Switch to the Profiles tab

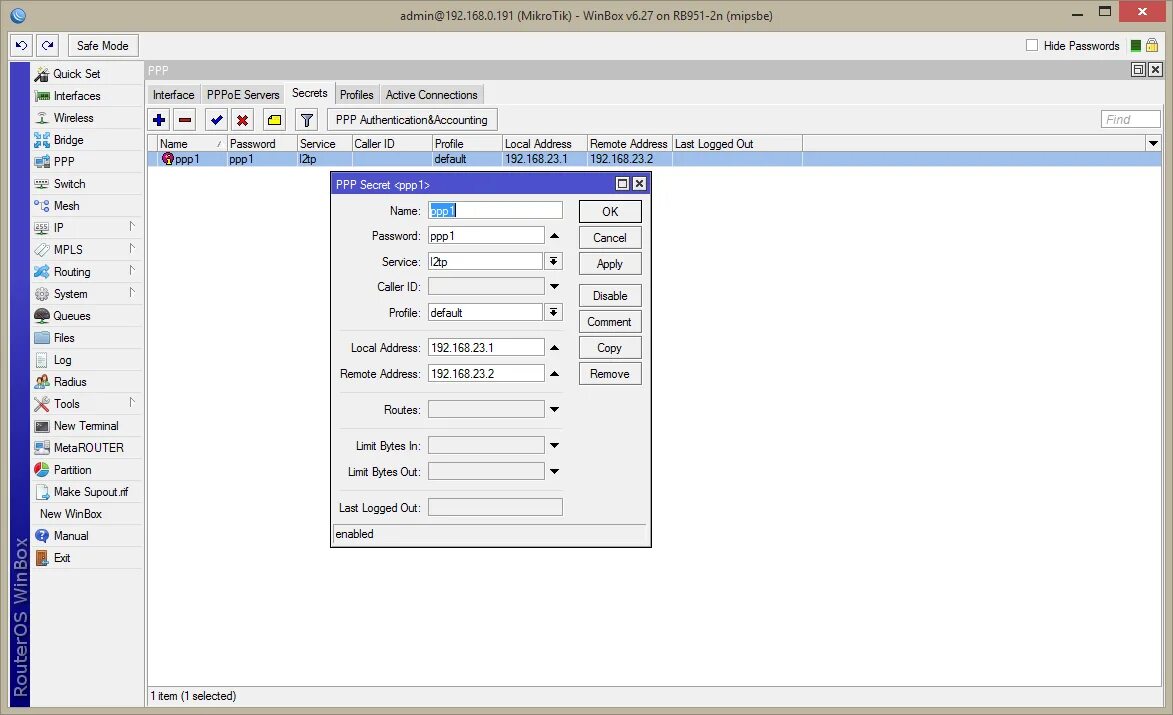tap(357, 95)
